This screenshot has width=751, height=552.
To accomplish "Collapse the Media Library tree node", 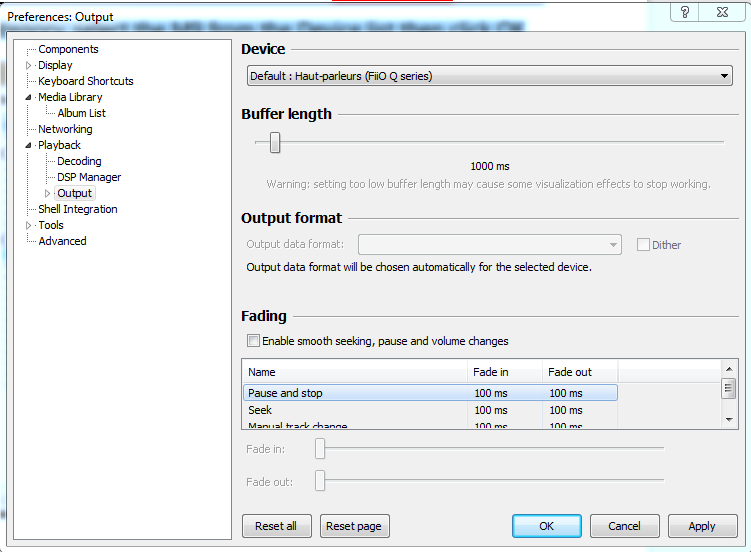I will point(28,97).
